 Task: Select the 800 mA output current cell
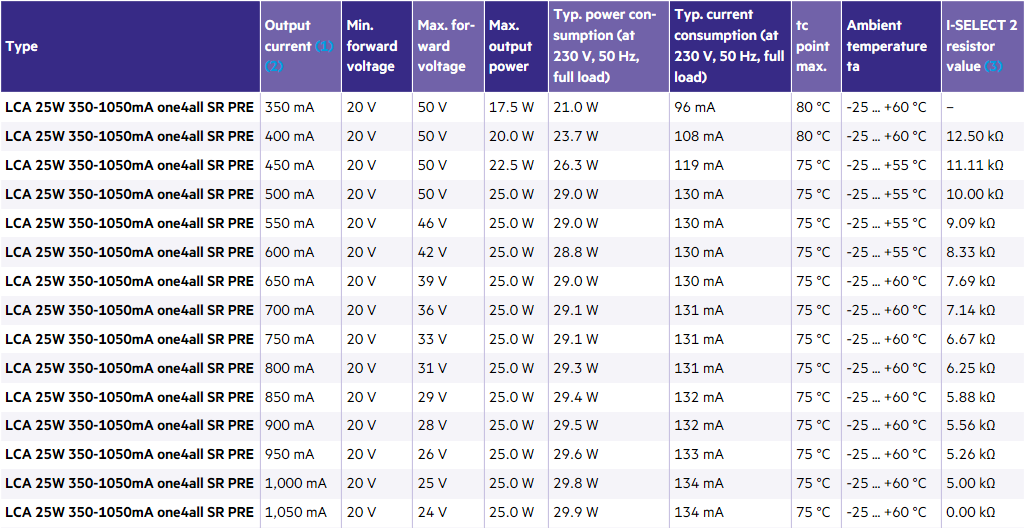[x=301, y=368]
